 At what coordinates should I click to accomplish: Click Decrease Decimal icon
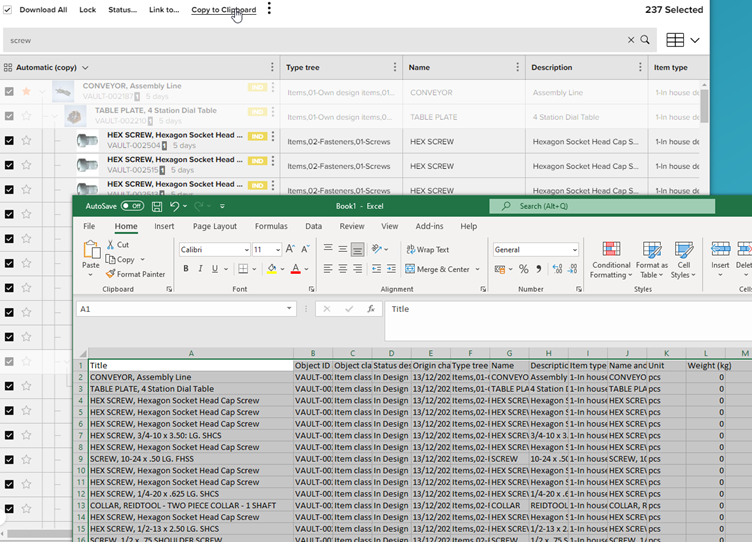pyautogui.click(x=572, y=269)
